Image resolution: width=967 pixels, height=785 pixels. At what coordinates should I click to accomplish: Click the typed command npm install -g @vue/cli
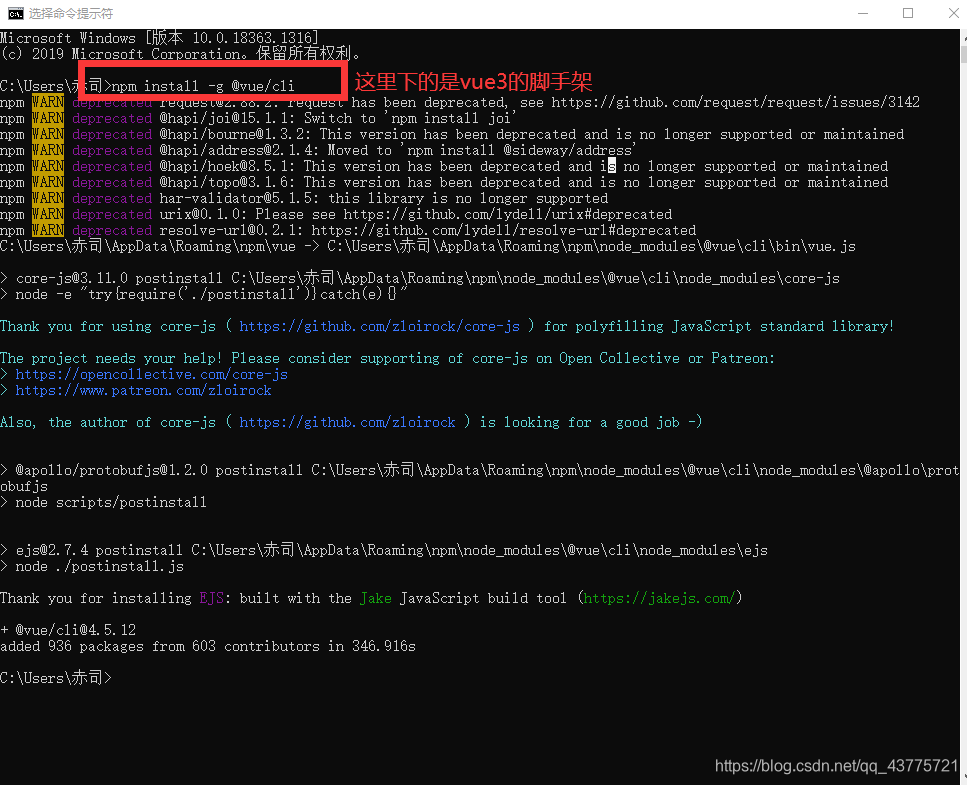203,86
